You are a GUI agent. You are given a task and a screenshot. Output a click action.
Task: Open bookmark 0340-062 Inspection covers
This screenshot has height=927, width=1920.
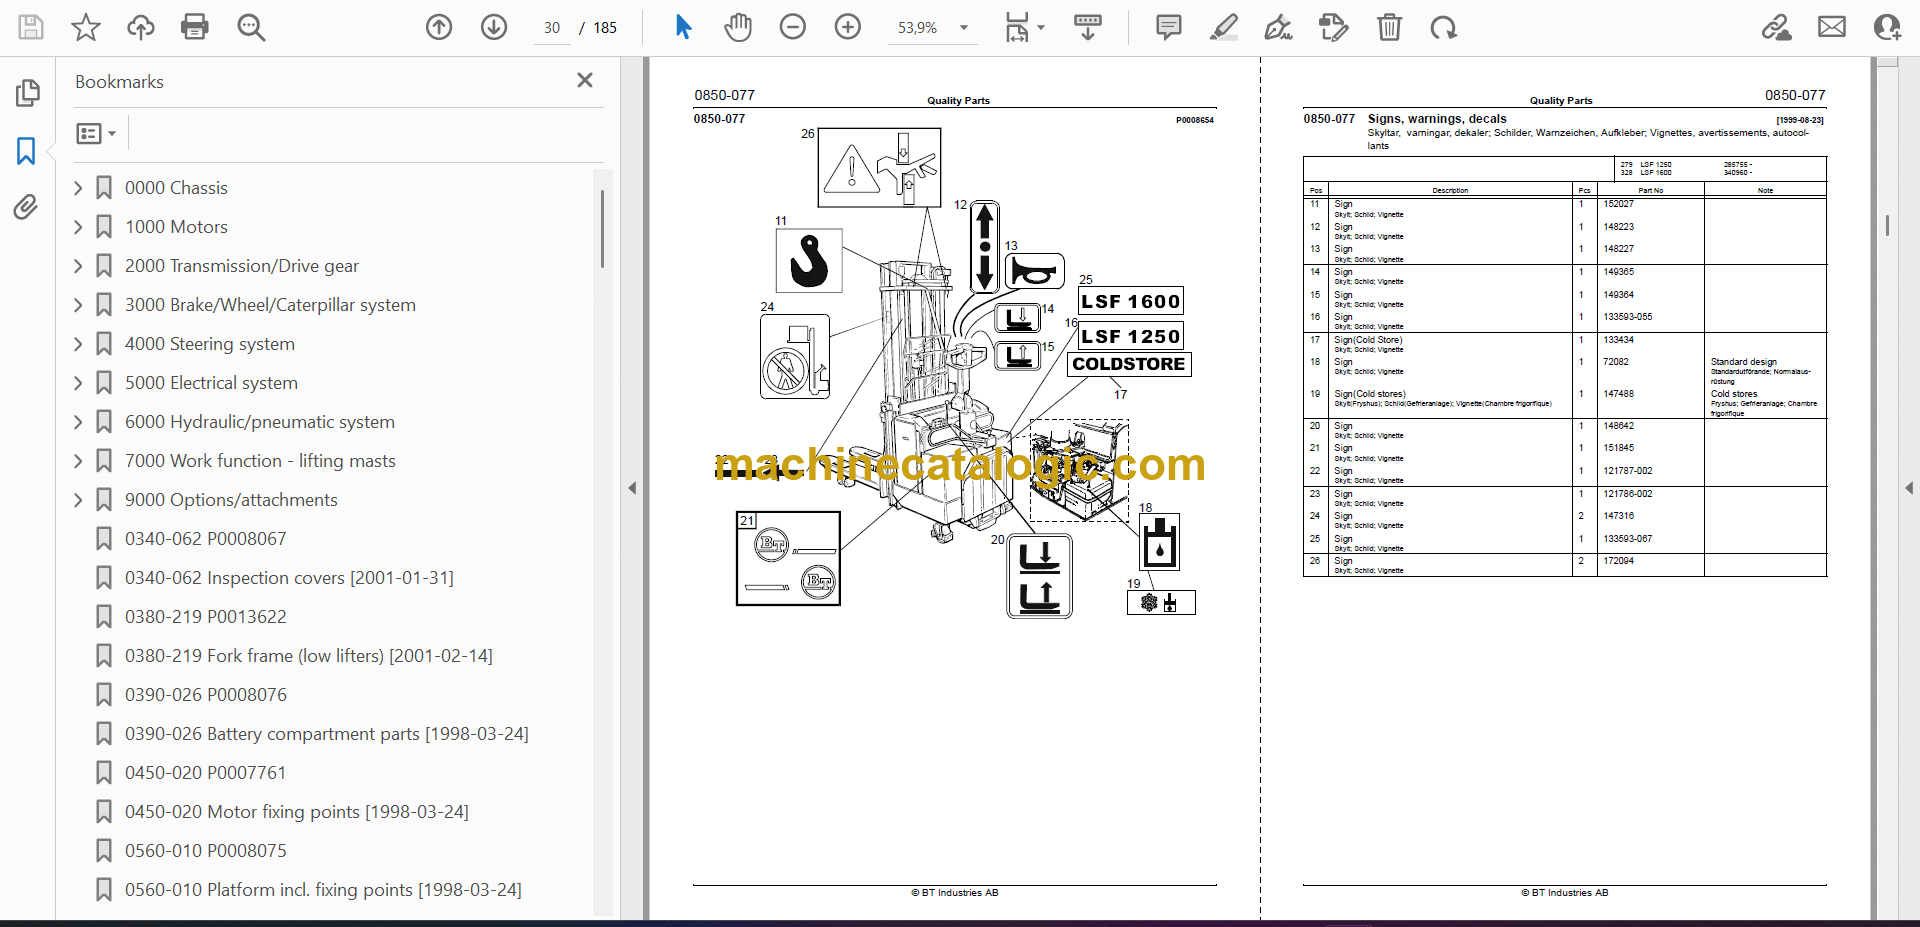pos(289,578)
